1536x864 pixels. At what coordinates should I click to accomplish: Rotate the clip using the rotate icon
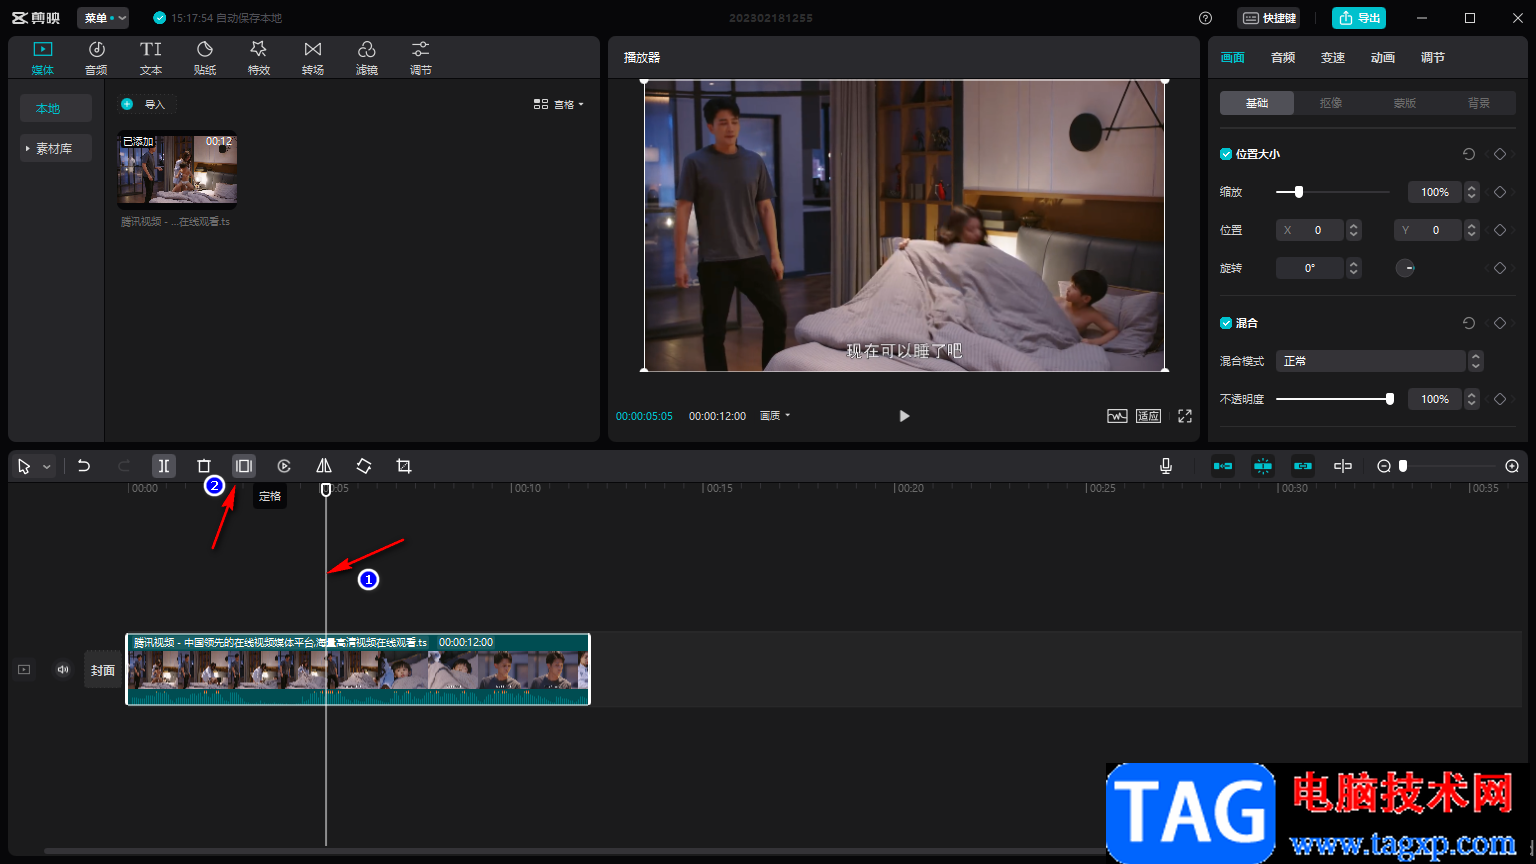coord(364,466)
